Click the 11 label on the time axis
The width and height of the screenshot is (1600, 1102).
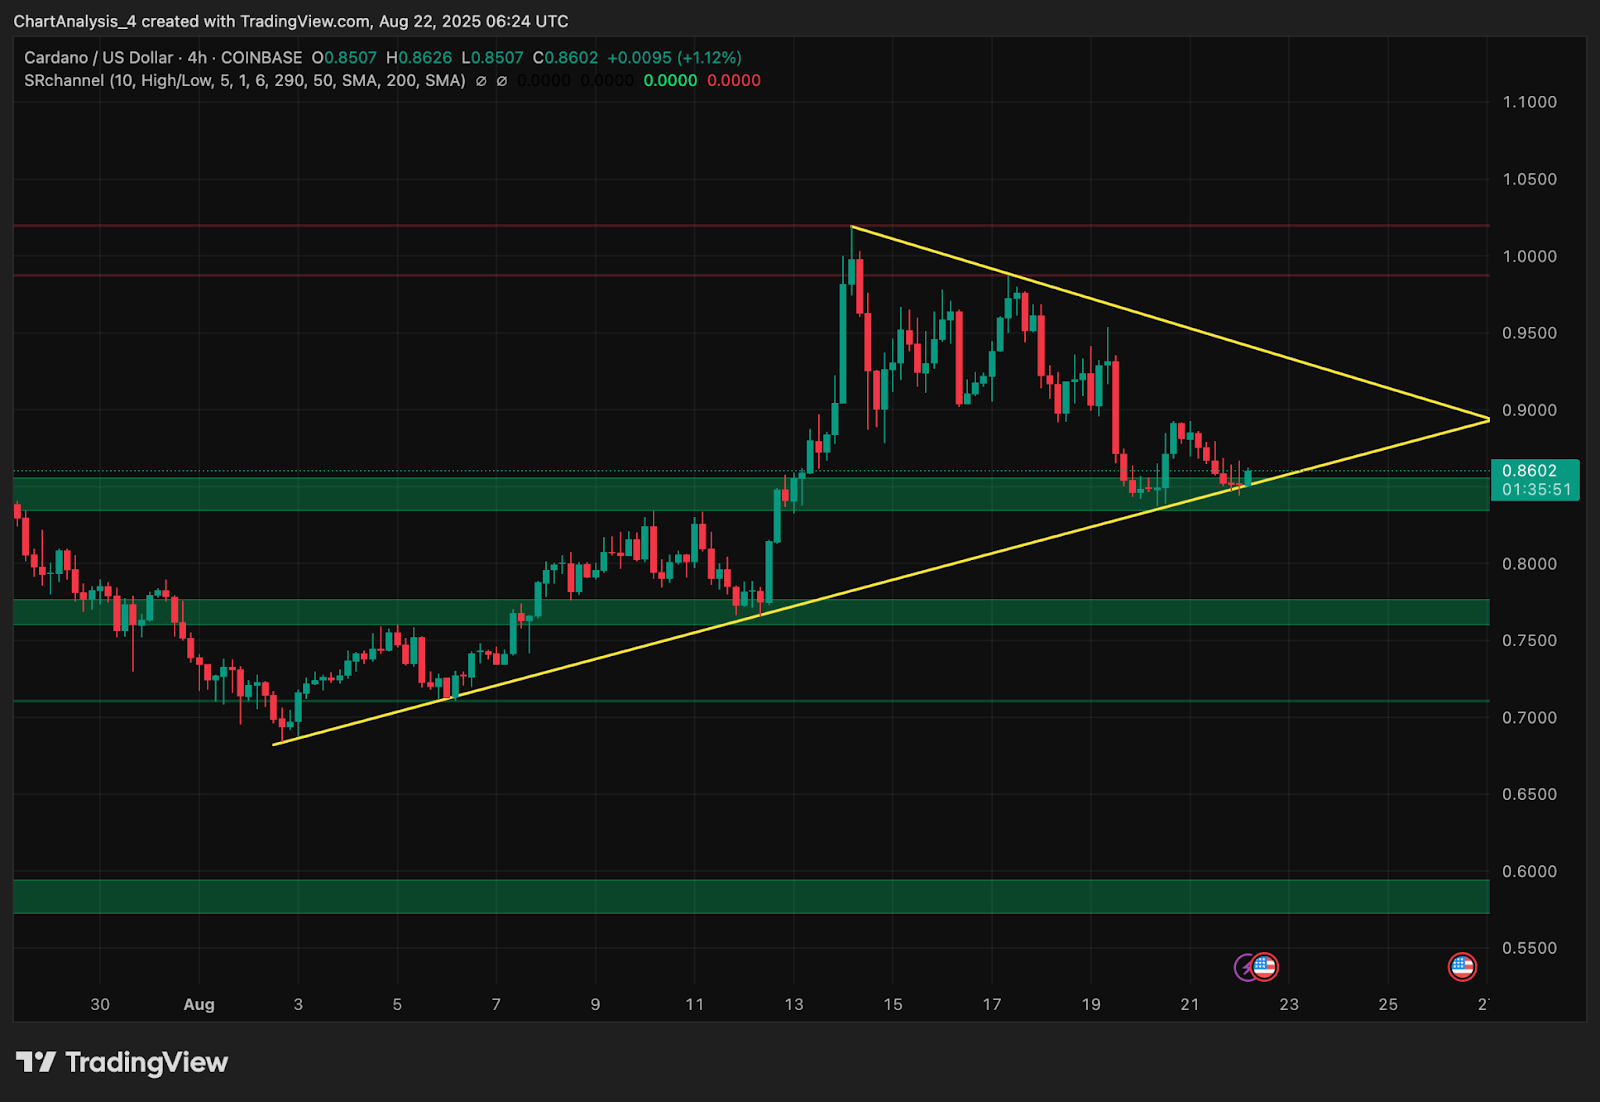694,1004
